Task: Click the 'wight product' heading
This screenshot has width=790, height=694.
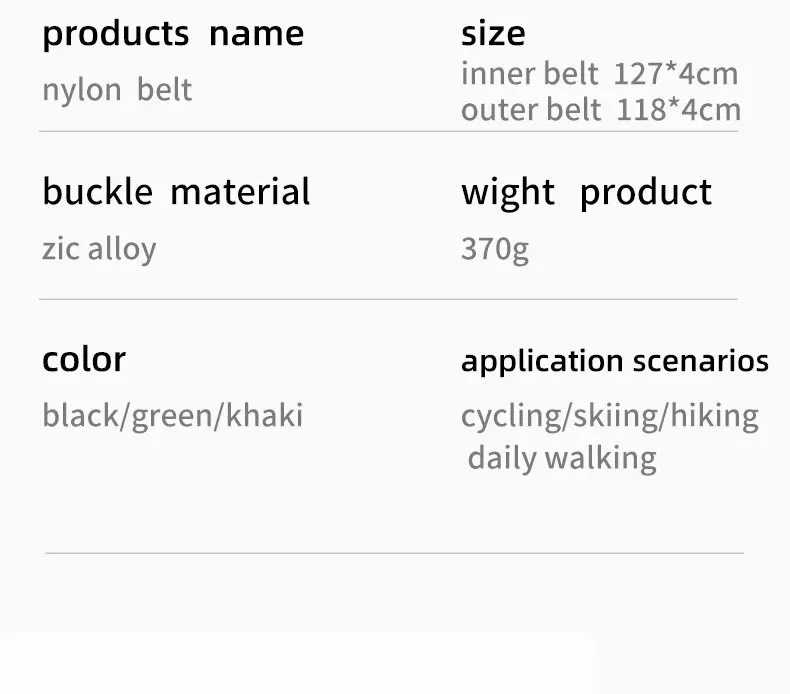Action: (586, 192)
